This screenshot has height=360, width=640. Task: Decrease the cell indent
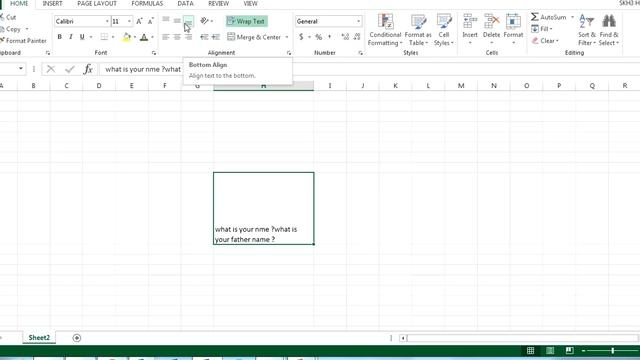coord(204,37)
